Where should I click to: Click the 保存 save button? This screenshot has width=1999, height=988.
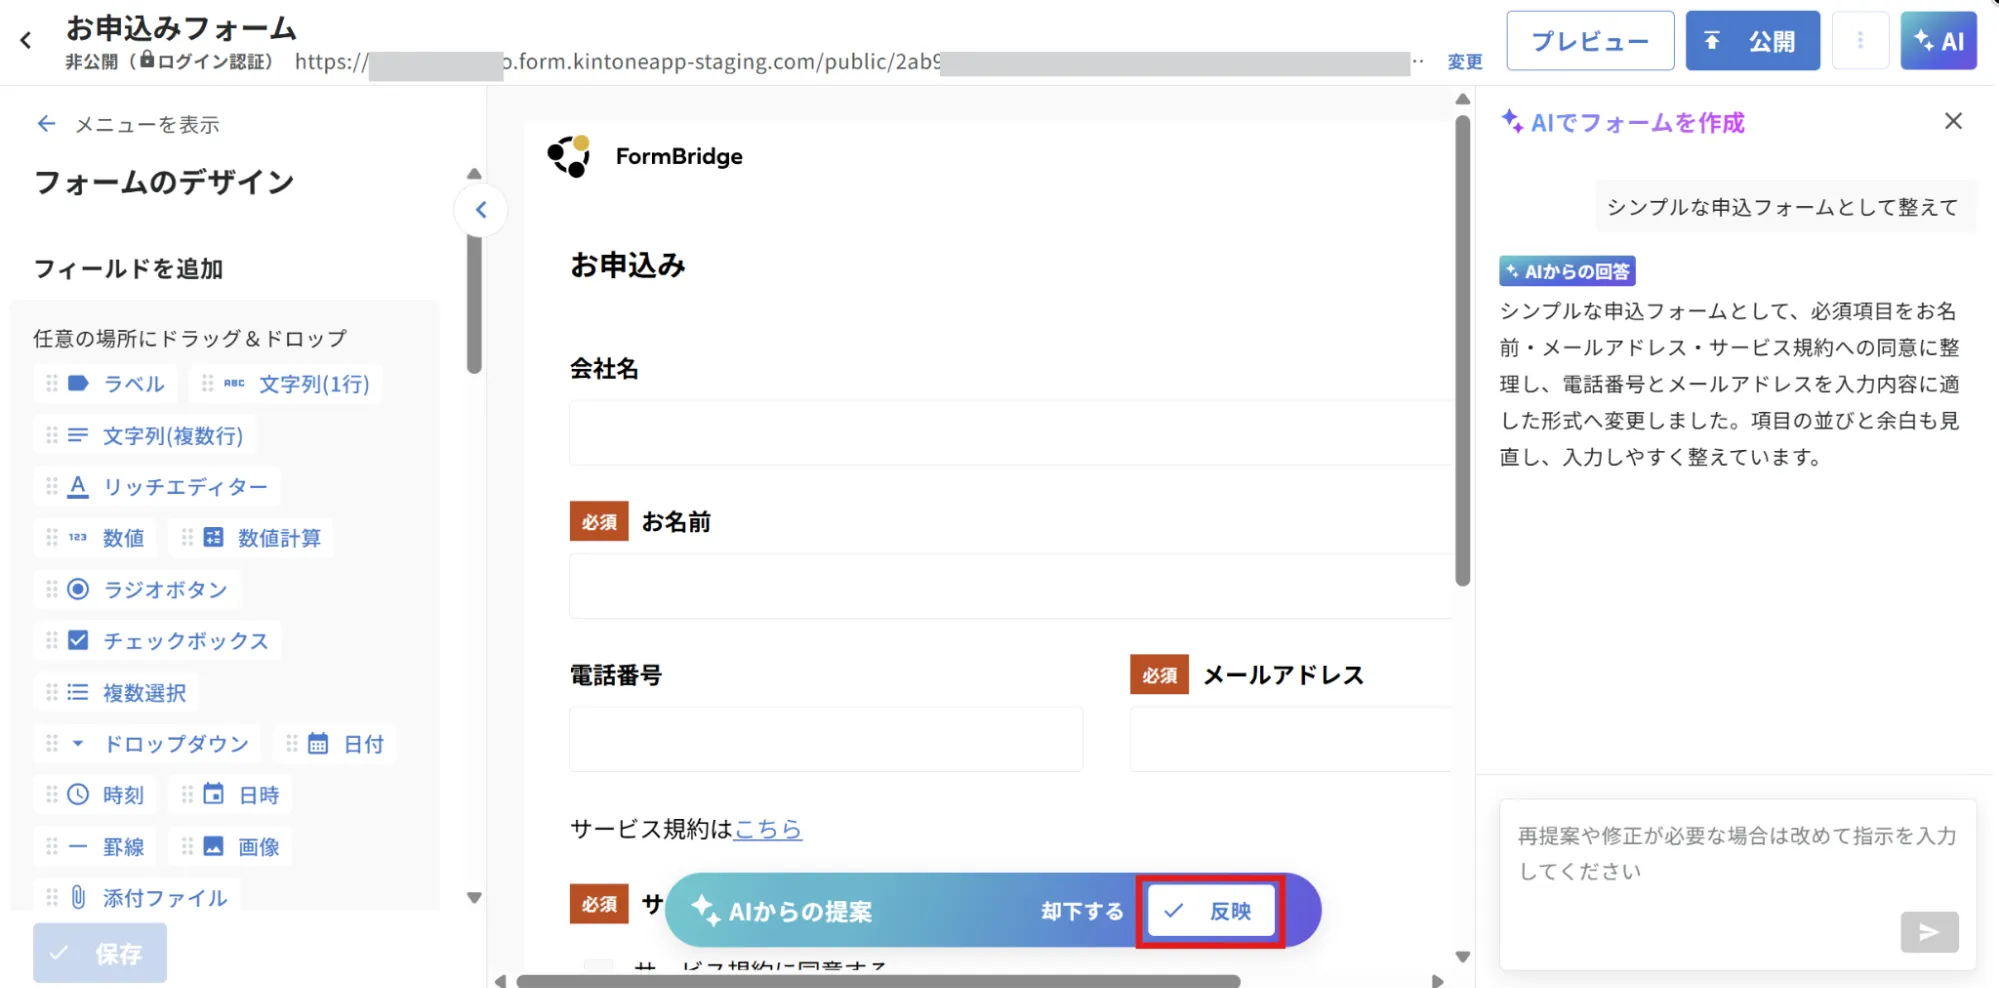point(100,953)
